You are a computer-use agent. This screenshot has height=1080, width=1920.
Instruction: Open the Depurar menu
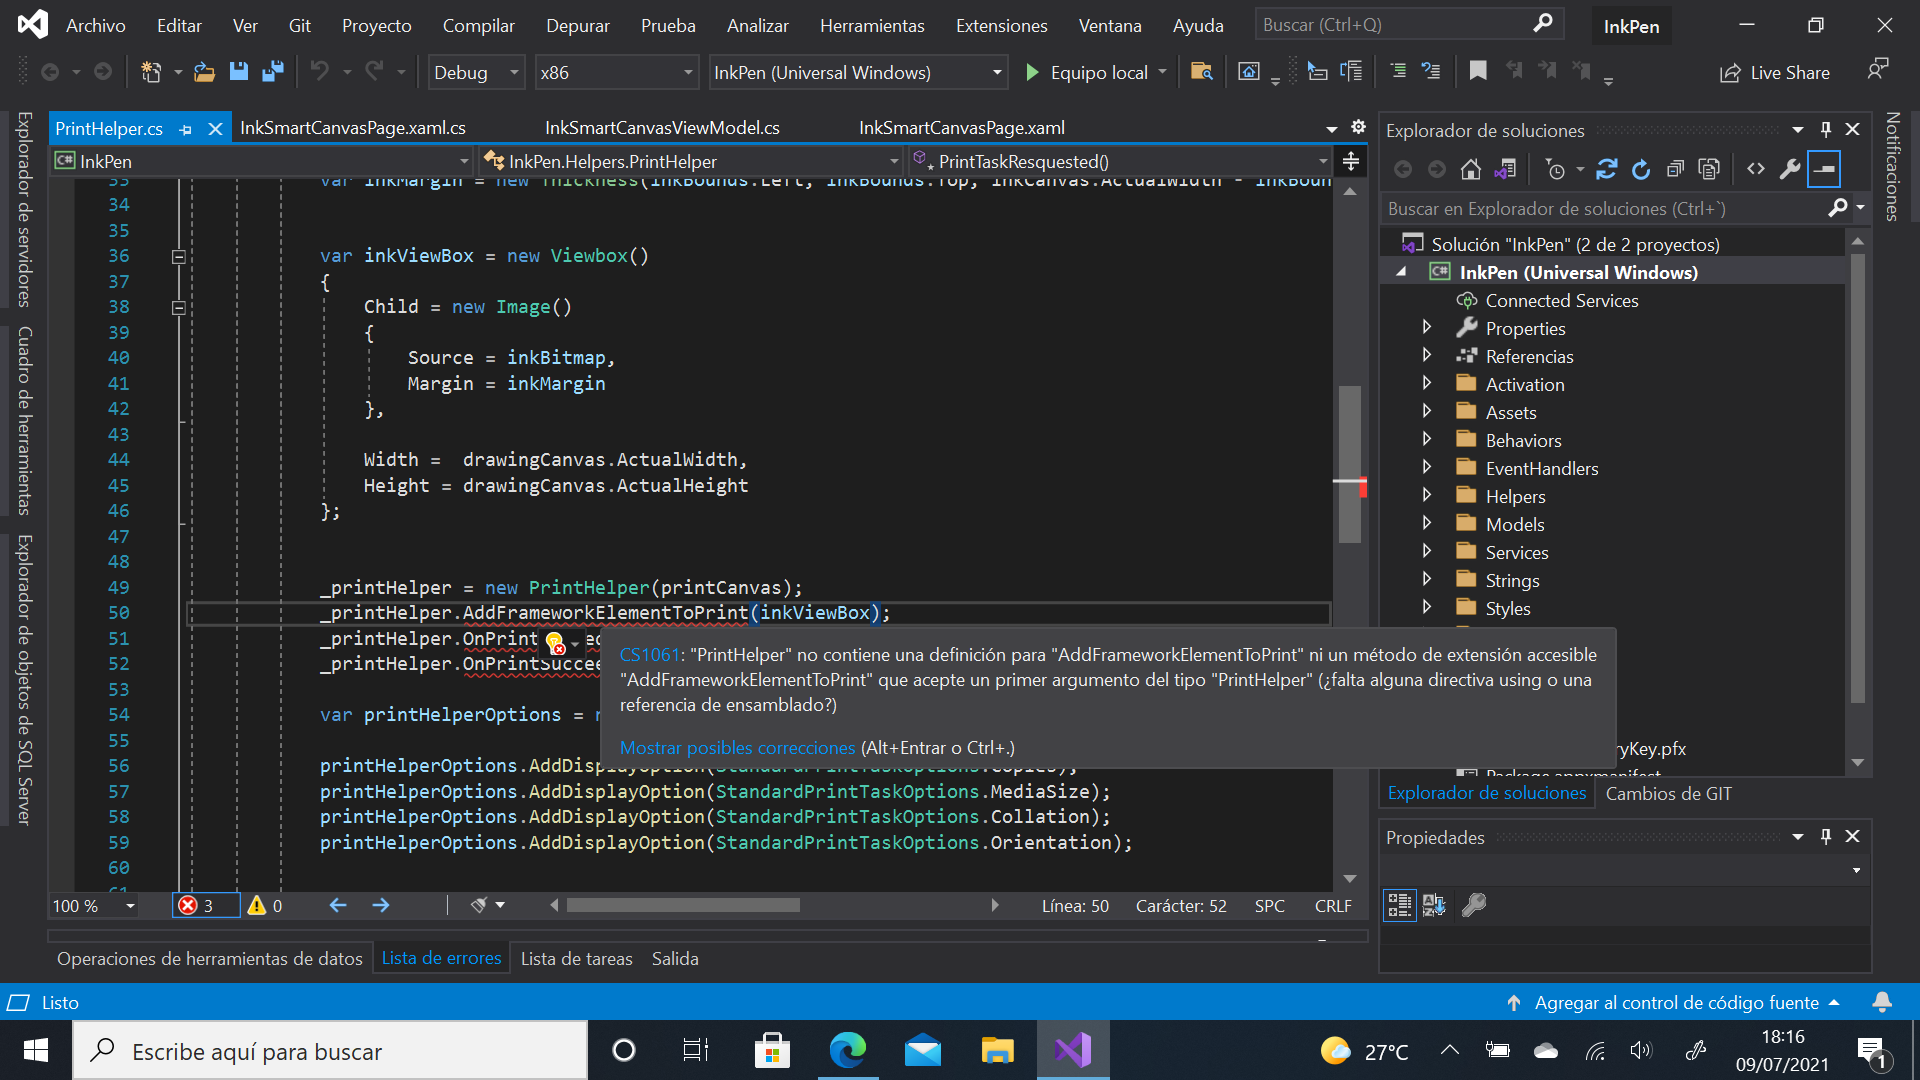577,25
